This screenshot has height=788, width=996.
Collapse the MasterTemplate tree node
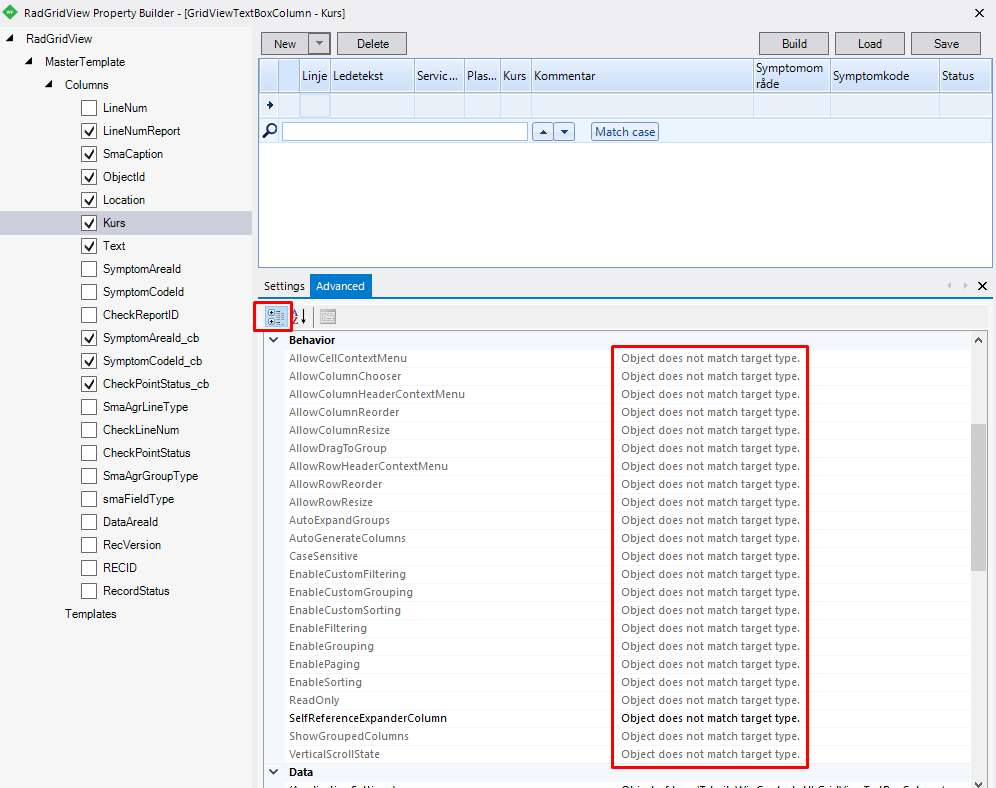(29, 61)
